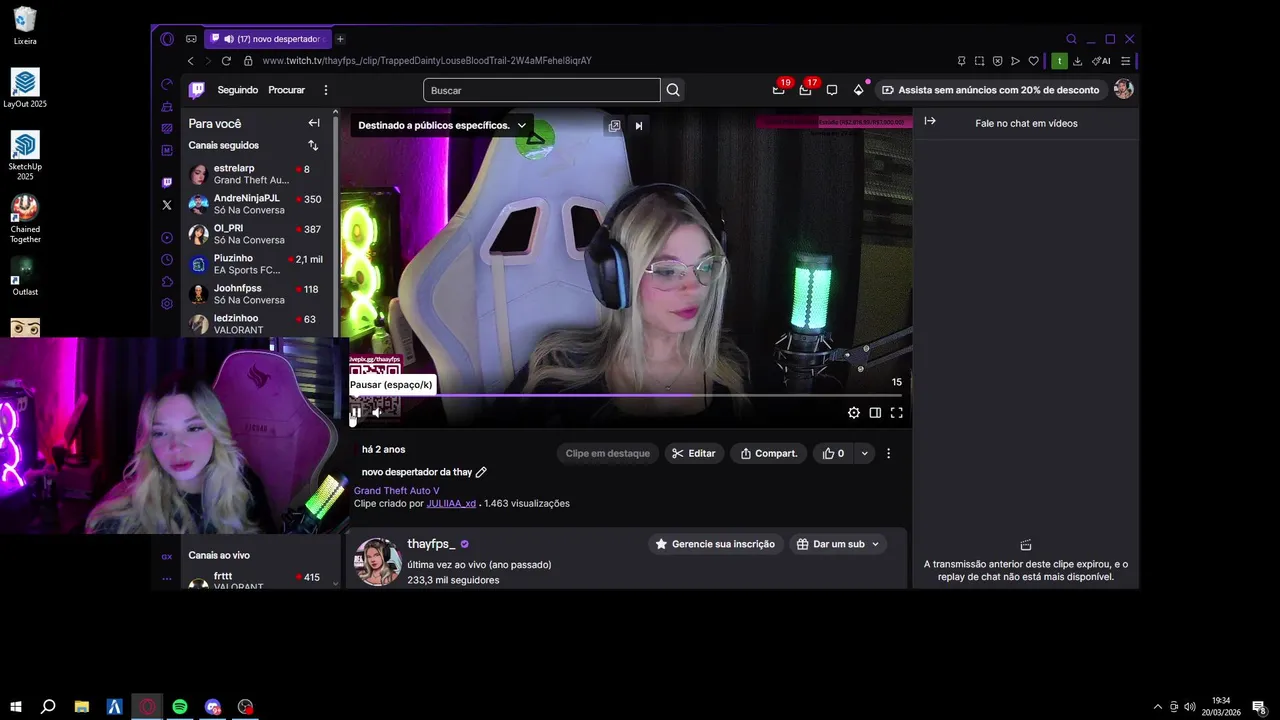The image size is (1280, 720).
Task: Open Opera easy setup menu icon
Action: point(1125,61)
